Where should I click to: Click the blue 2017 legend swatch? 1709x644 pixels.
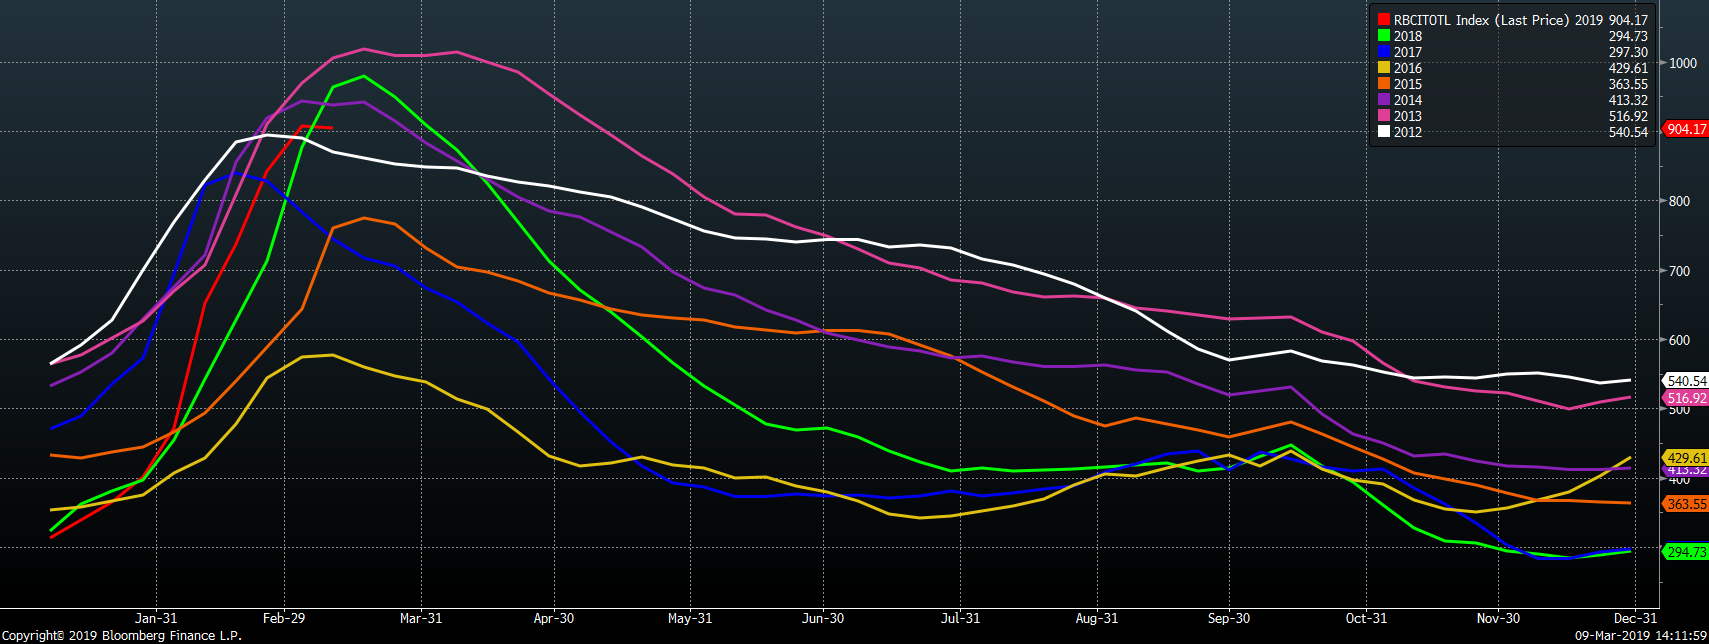pyautogui.click(x=1384, y=52)
